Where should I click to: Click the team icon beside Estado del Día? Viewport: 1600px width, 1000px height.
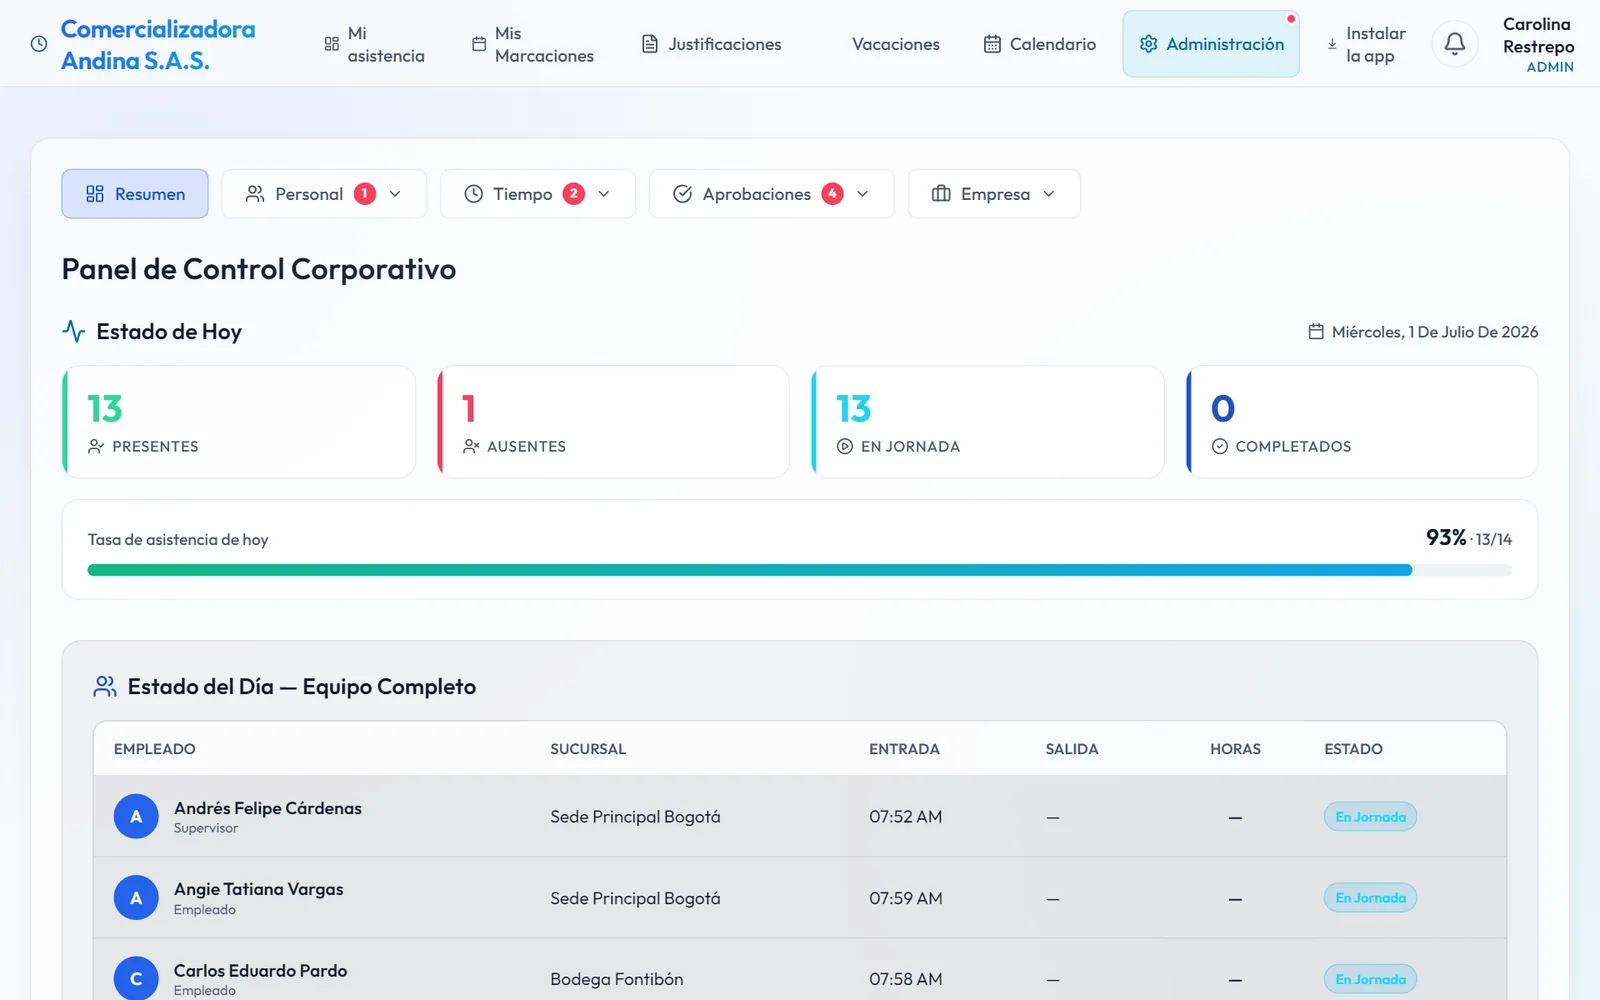click(105, 686)
